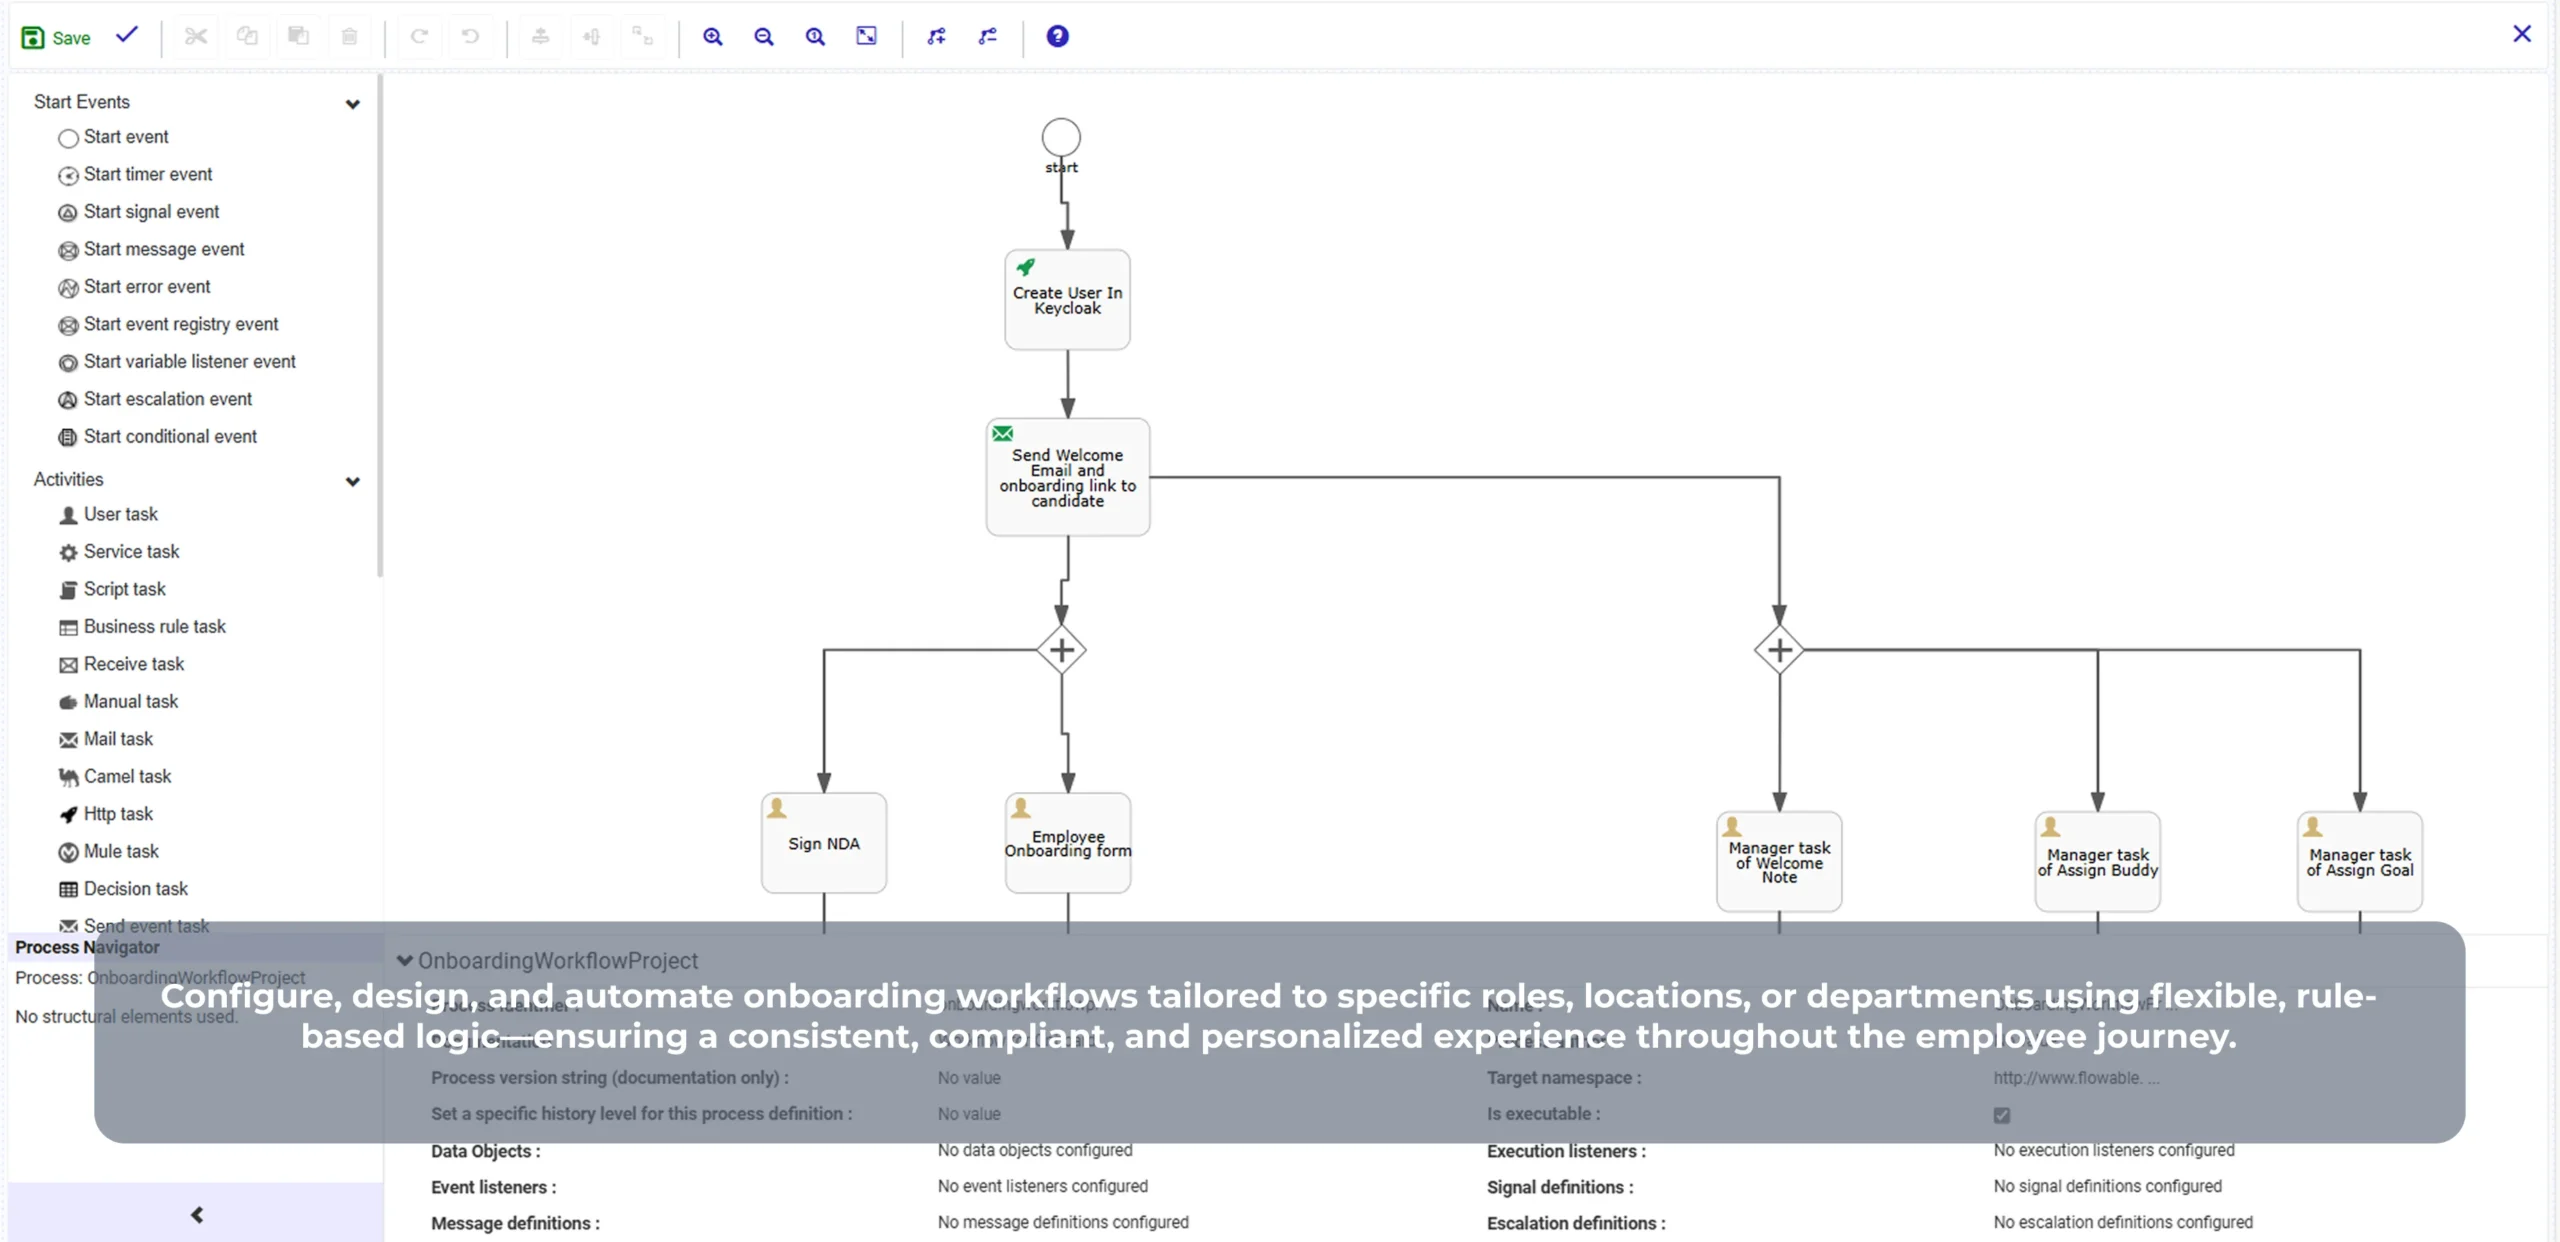Image resolution: width=2560 pixels, height=1242 pixels.
Task: Select the Sign NDA user task
Action: [x=823, y=843]
